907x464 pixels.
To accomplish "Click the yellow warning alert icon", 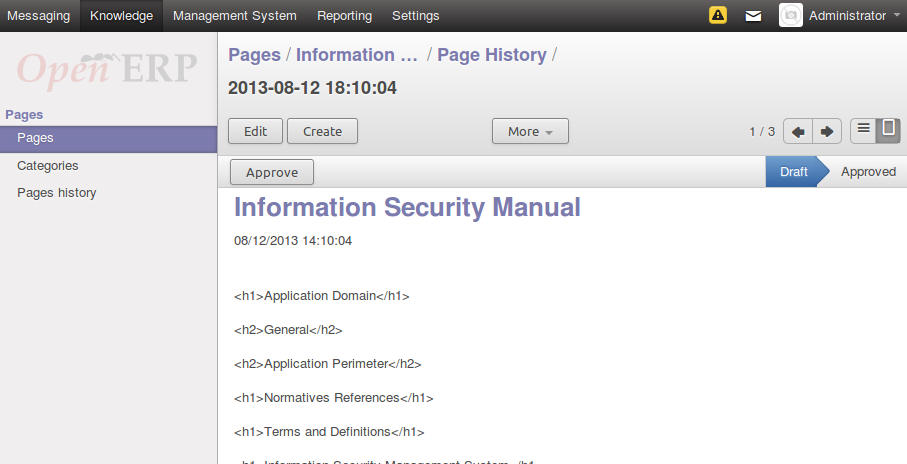I will (718, 15).
